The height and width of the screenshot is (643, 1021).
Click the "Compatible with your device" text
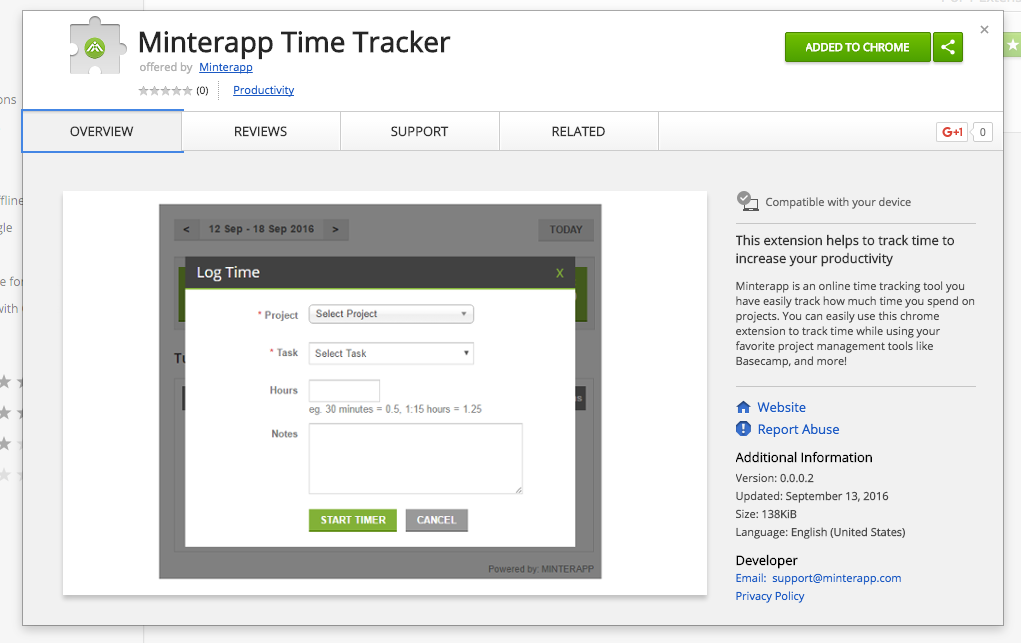point(838,202)
